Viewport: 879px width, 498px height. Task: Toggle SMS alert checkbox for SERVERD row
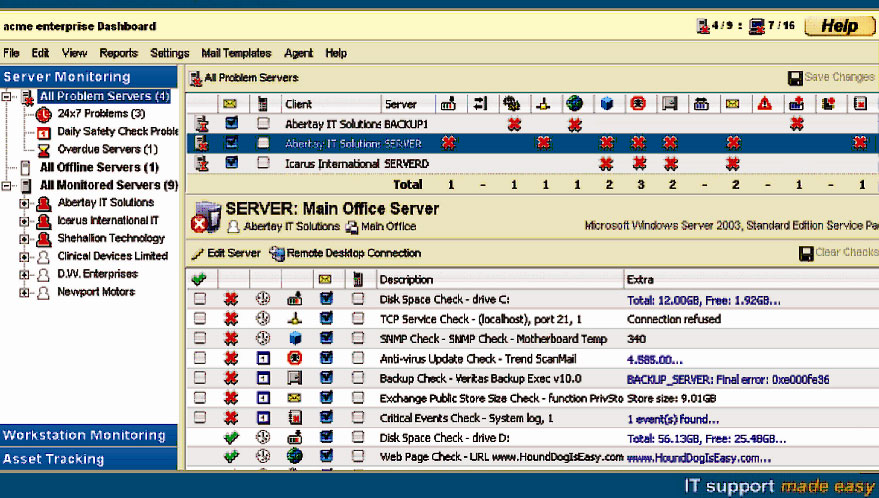click(263, 163)
